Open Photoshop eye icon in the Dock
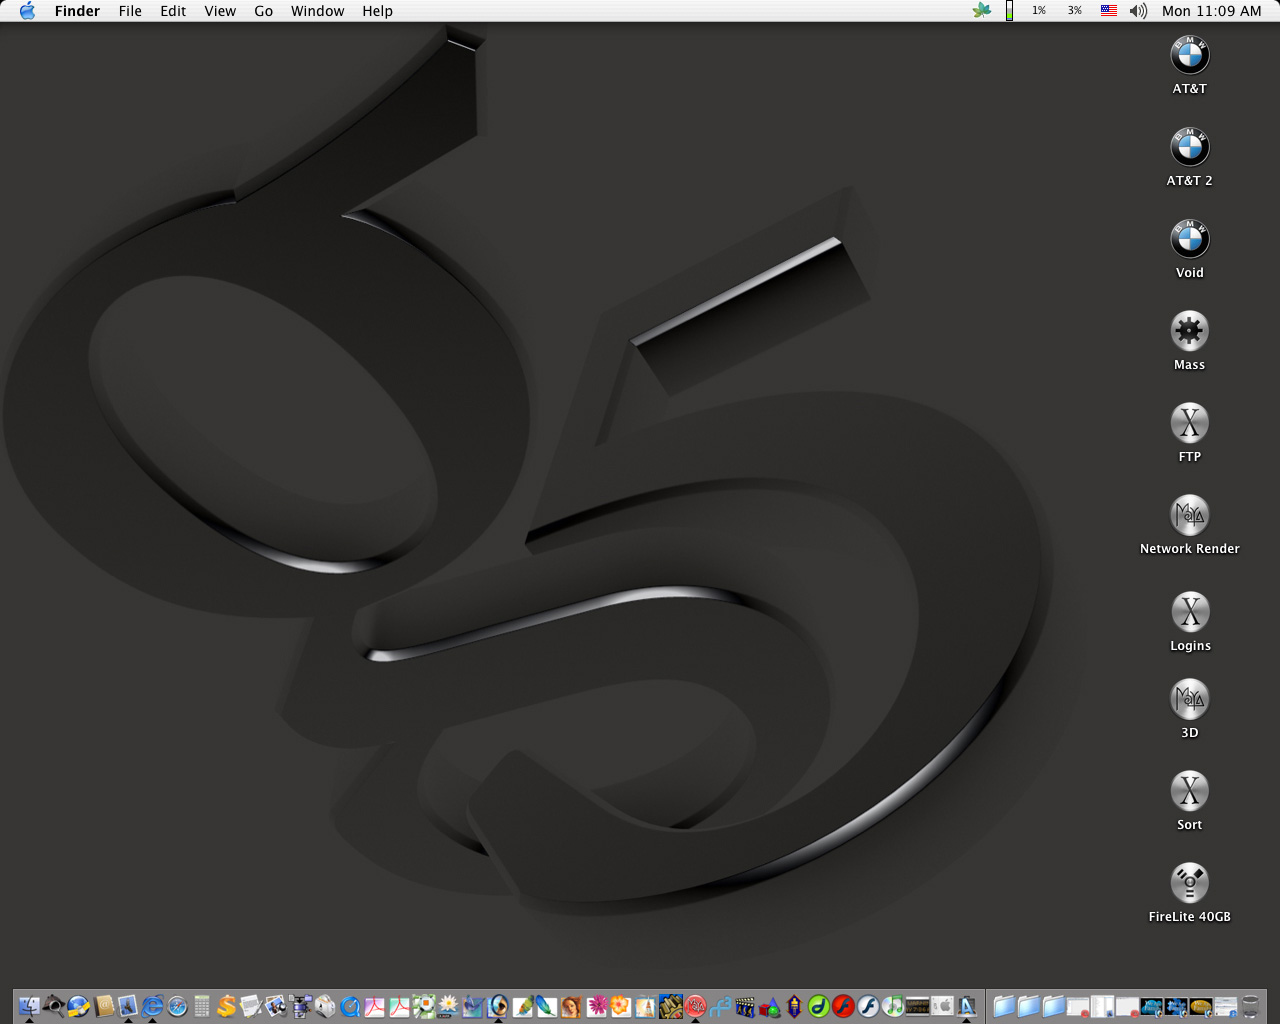 pyautogui.click(x=497, y=1005)
